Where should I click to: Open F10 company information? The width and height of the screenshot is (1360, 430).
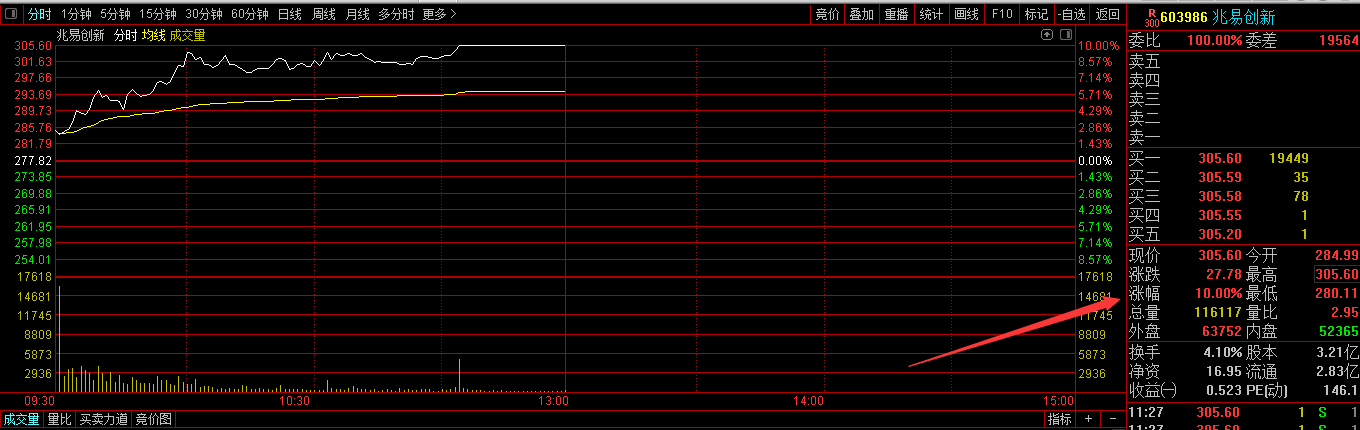(1001, 14)
